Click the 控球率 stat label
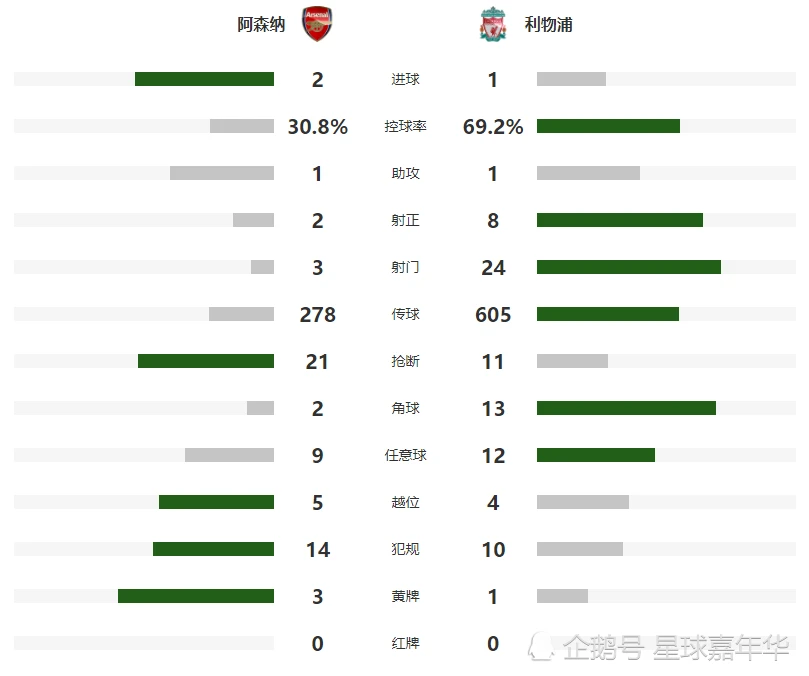 405,126
